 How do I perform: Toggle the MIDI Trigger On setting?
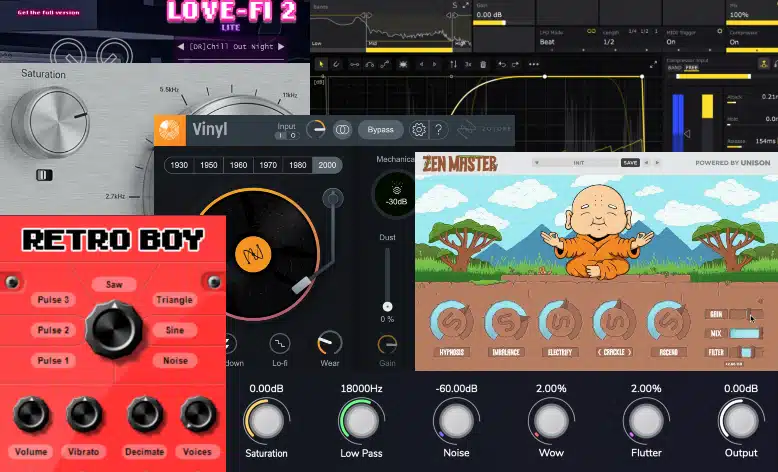coord(671,42)
